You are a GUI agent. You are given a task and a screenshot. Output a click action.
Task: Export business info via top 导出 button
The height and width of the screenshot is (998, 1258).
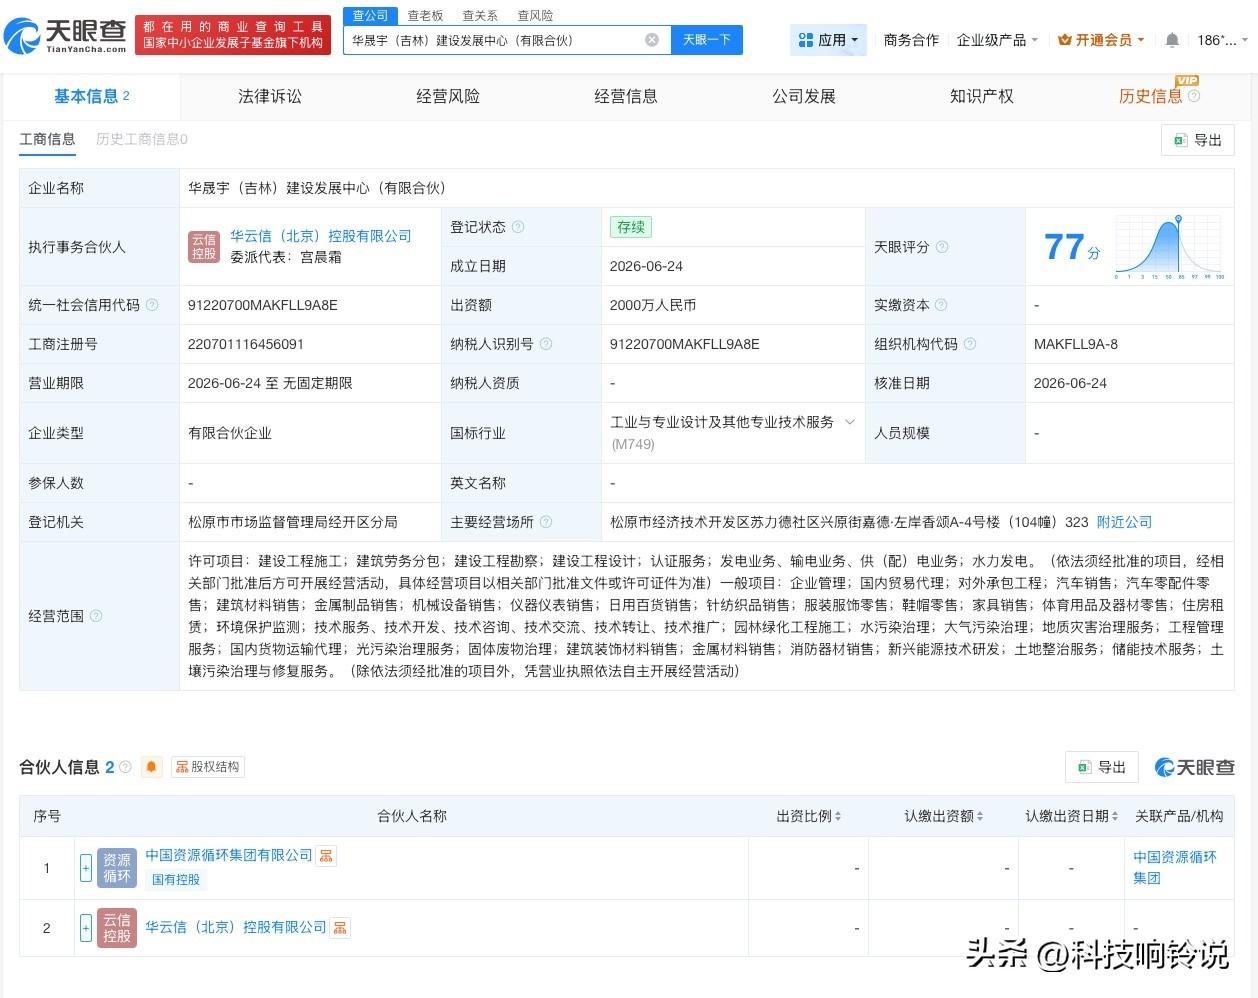(1198, 140)
